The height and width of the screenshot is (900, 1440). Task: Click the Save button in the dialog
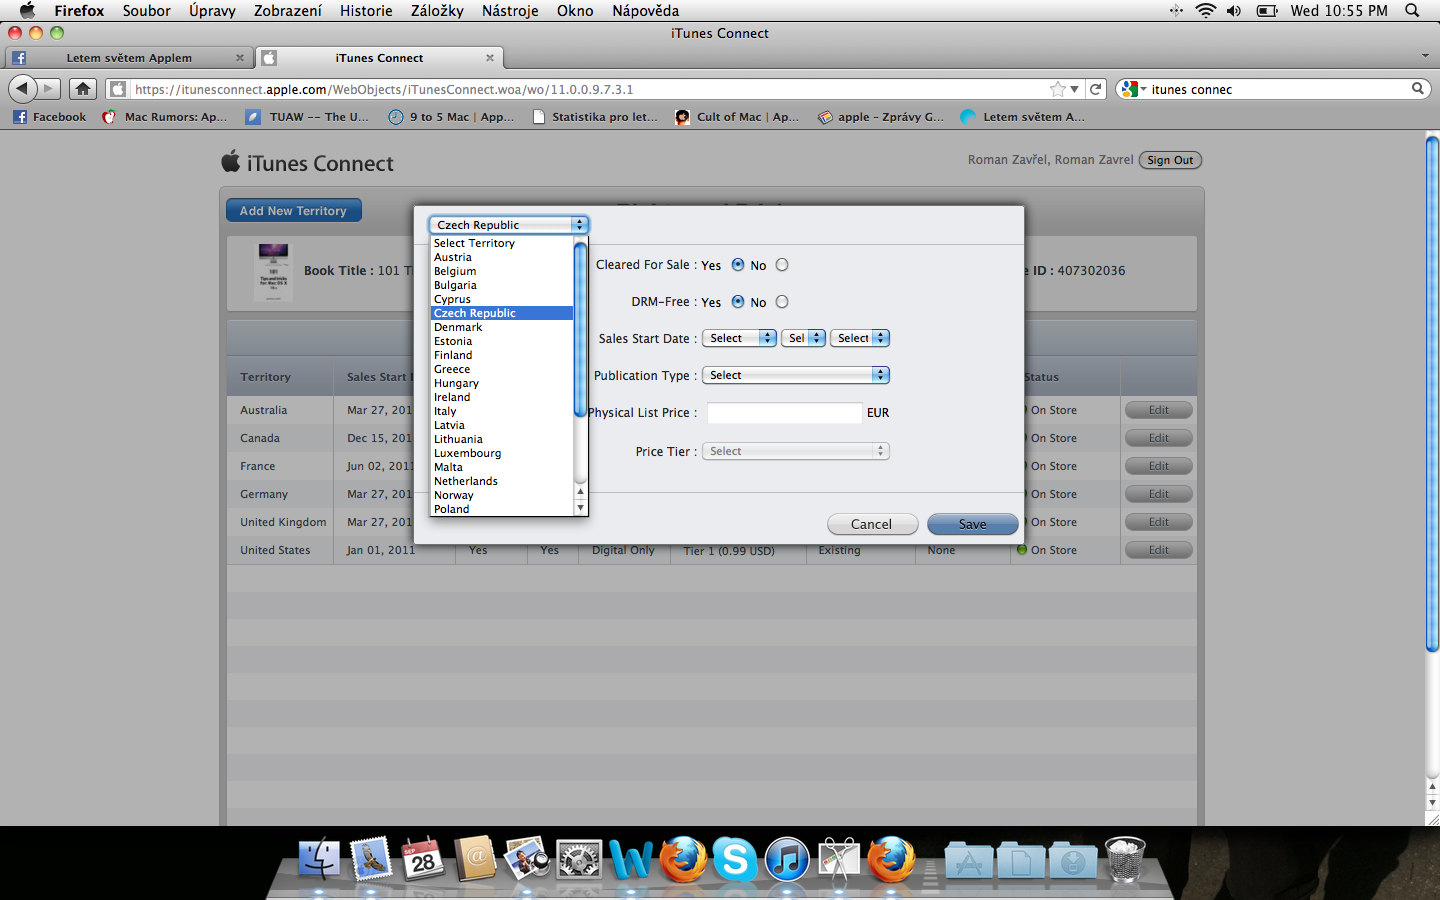tap(972, 524)
